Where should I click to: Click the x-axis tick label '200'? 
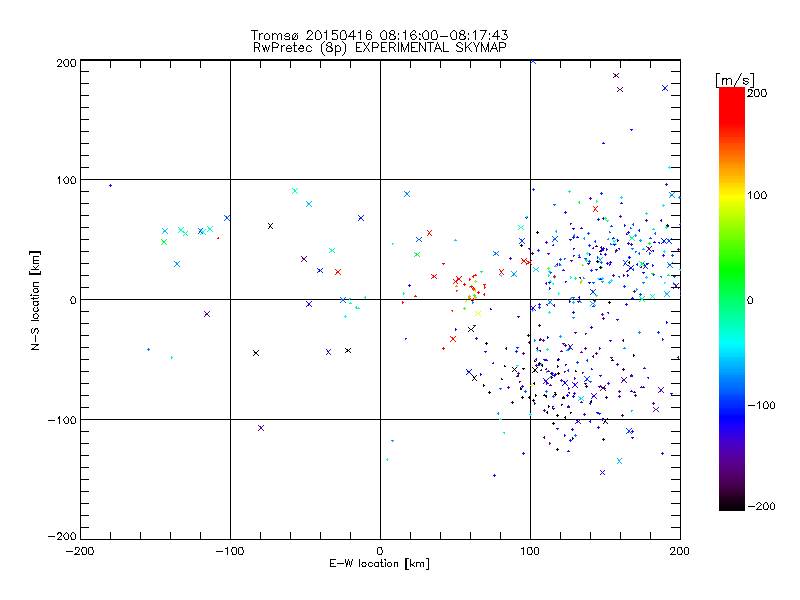pyautogui.click(x=680, y=551)
